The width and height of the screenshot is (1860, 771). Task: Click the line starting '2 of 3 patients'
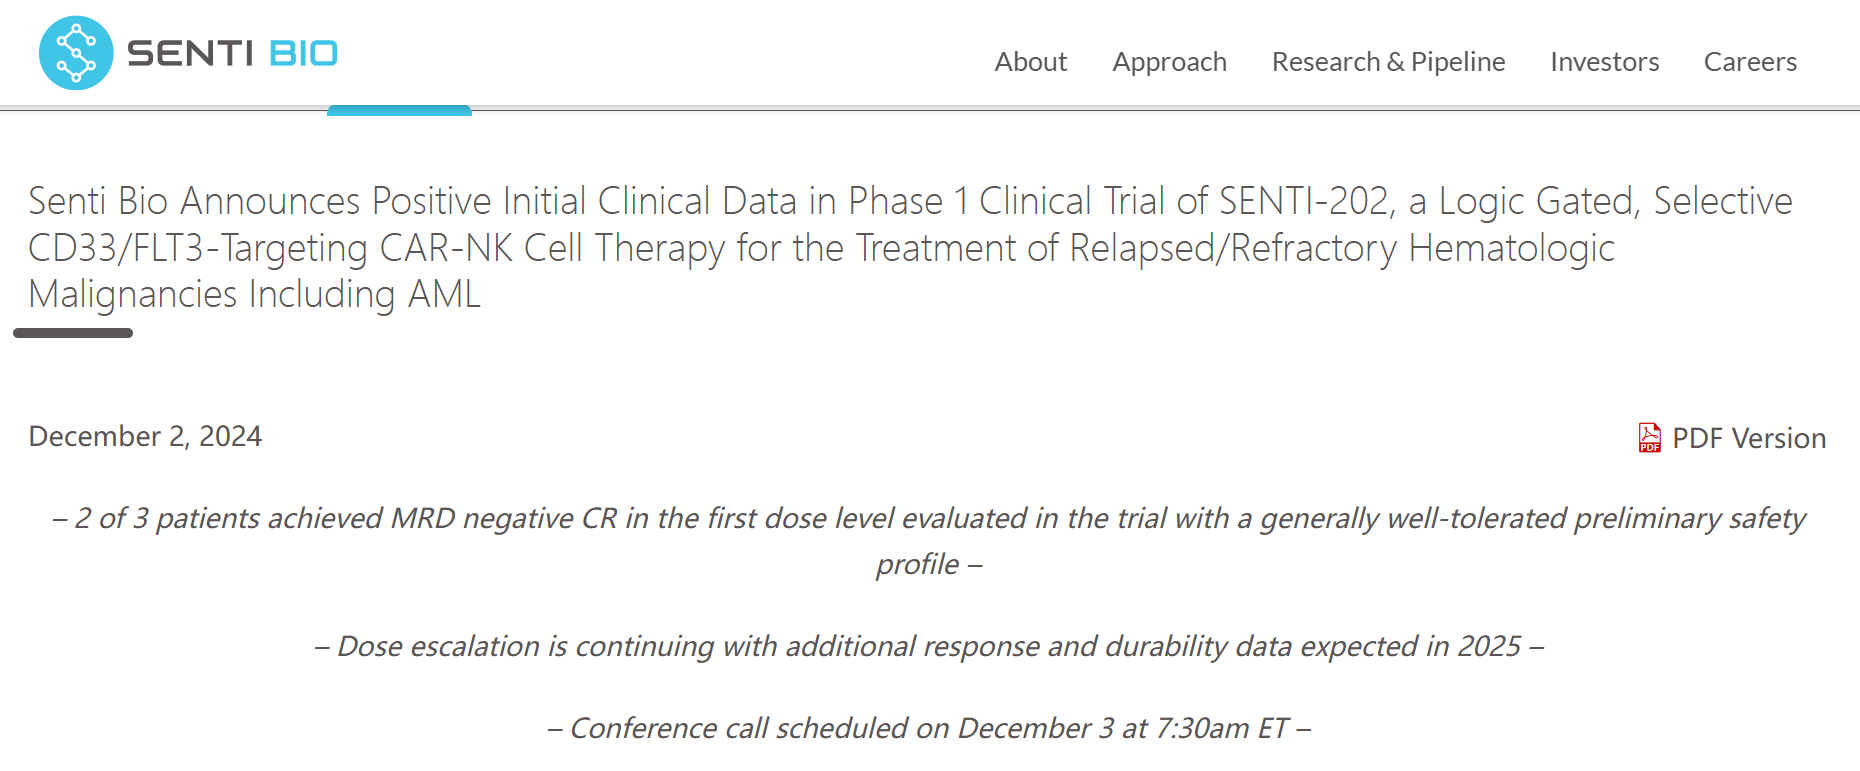click(x=930, y=518)
